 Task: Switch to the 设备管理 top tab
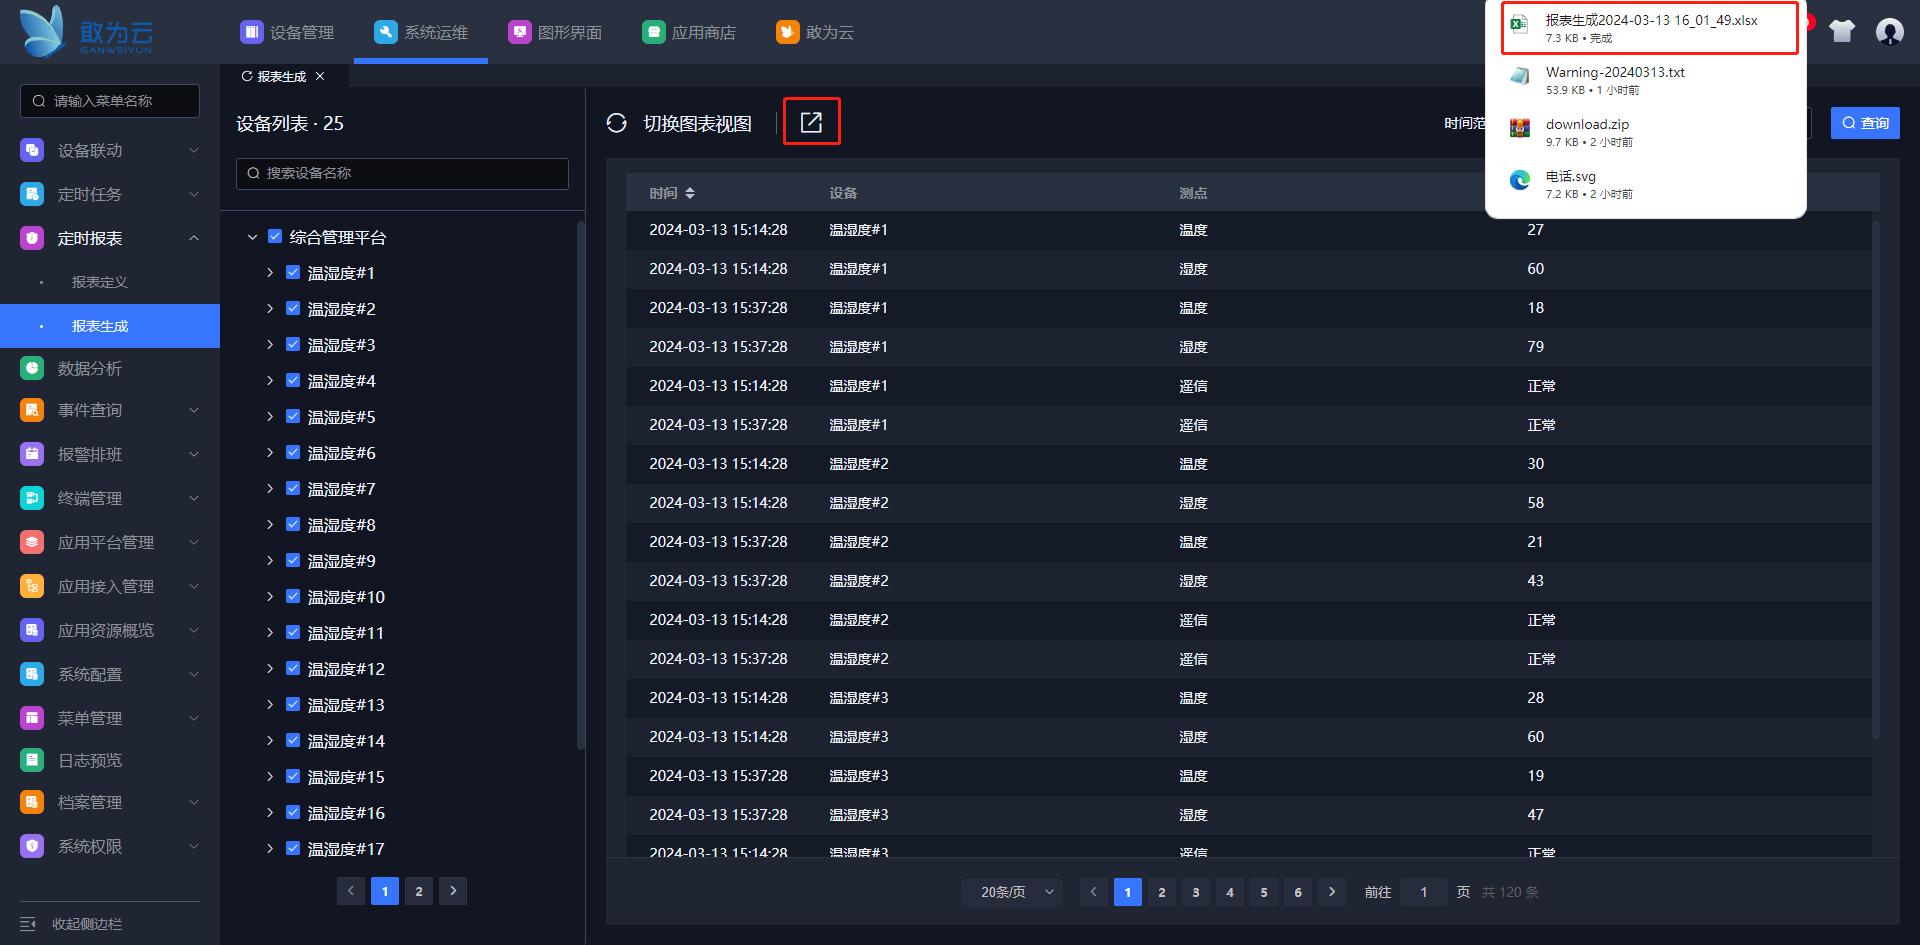pos(288,32)
